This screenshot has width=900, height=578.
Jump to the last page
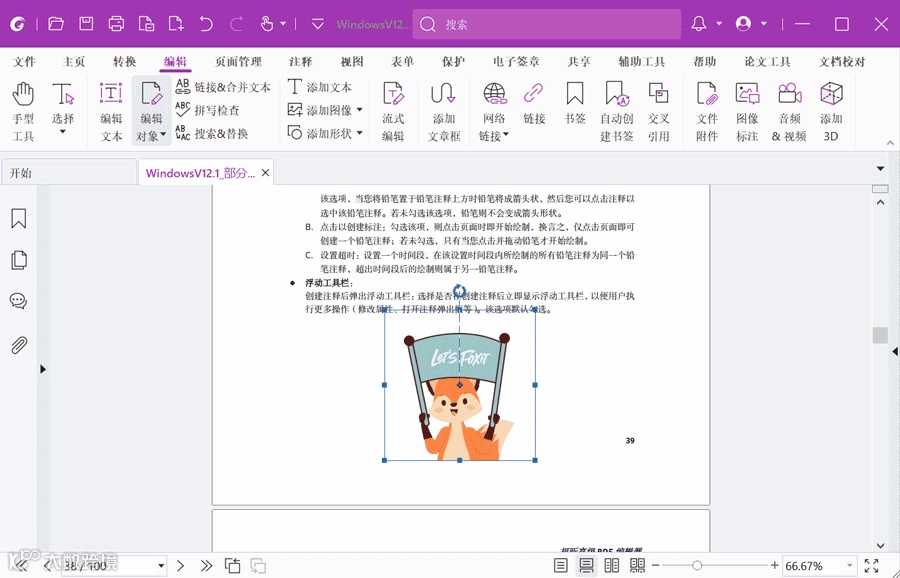(x=205, y=566)
